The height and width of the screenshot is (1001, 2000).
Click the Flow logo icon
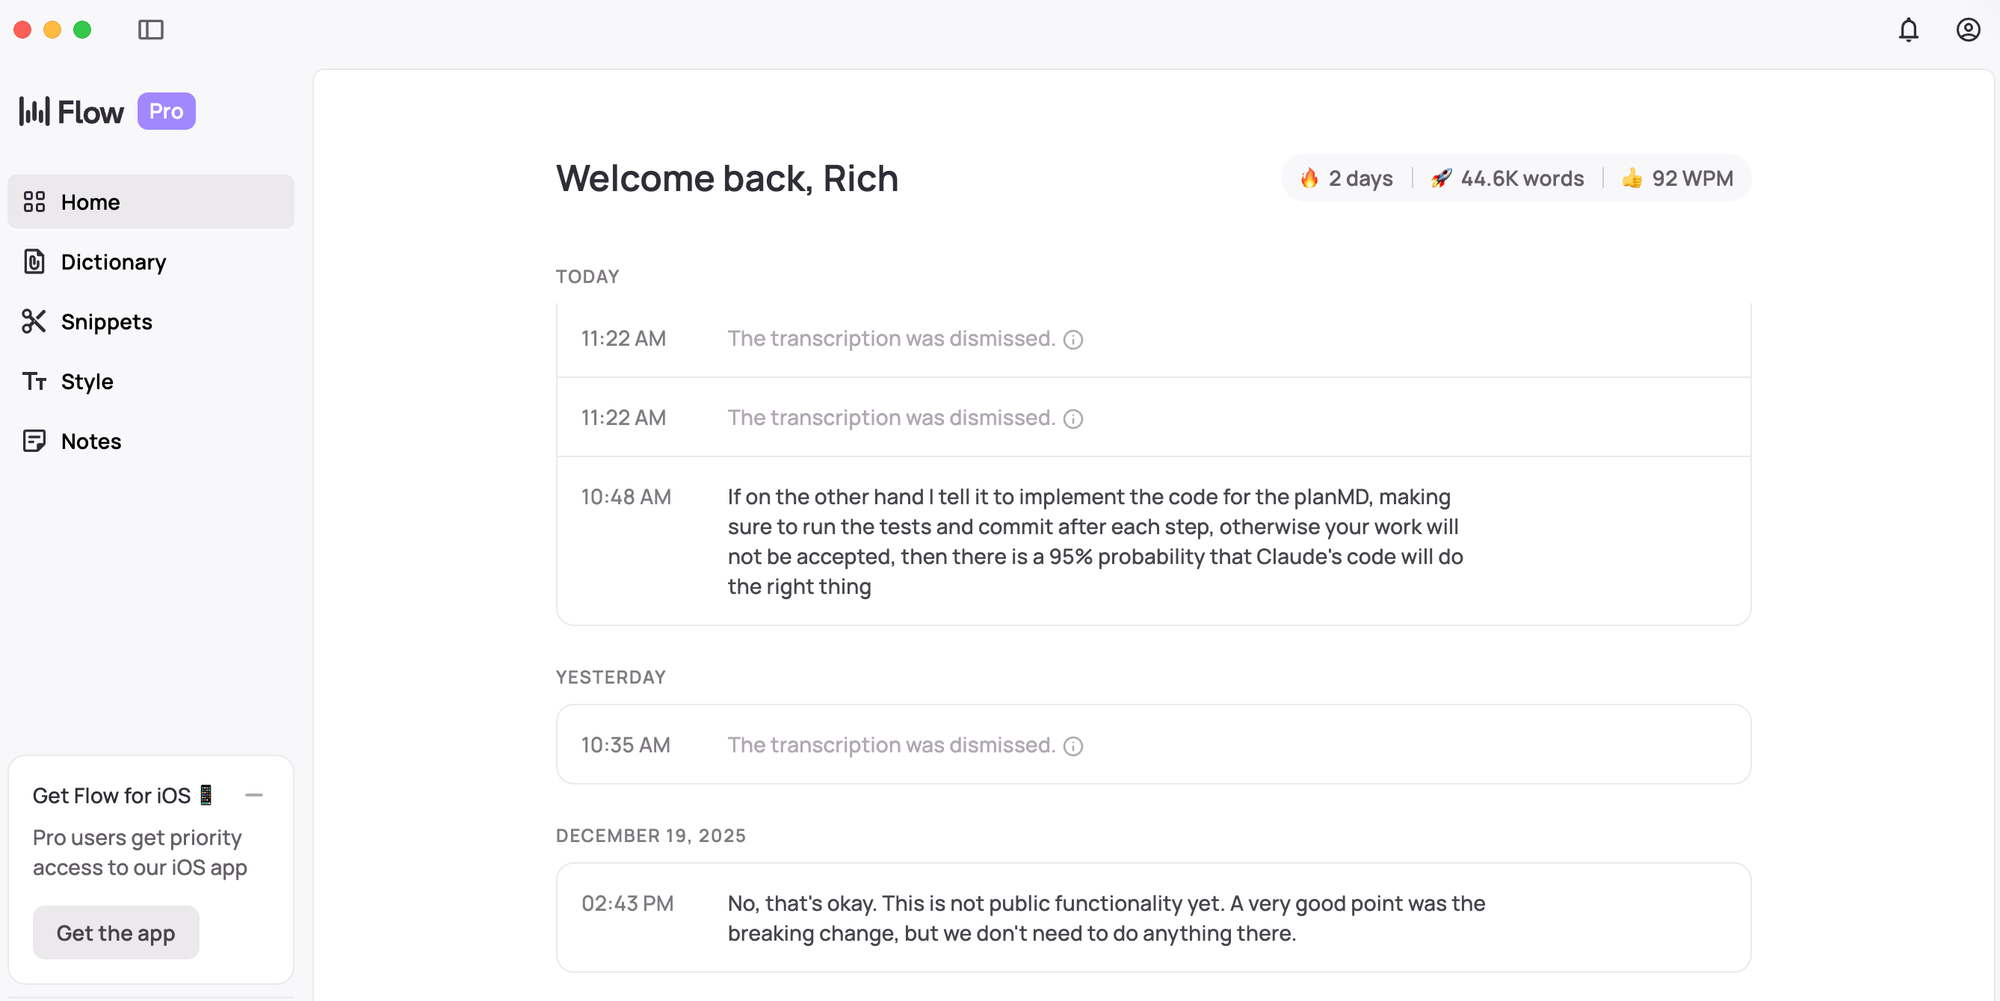(34, 111)
